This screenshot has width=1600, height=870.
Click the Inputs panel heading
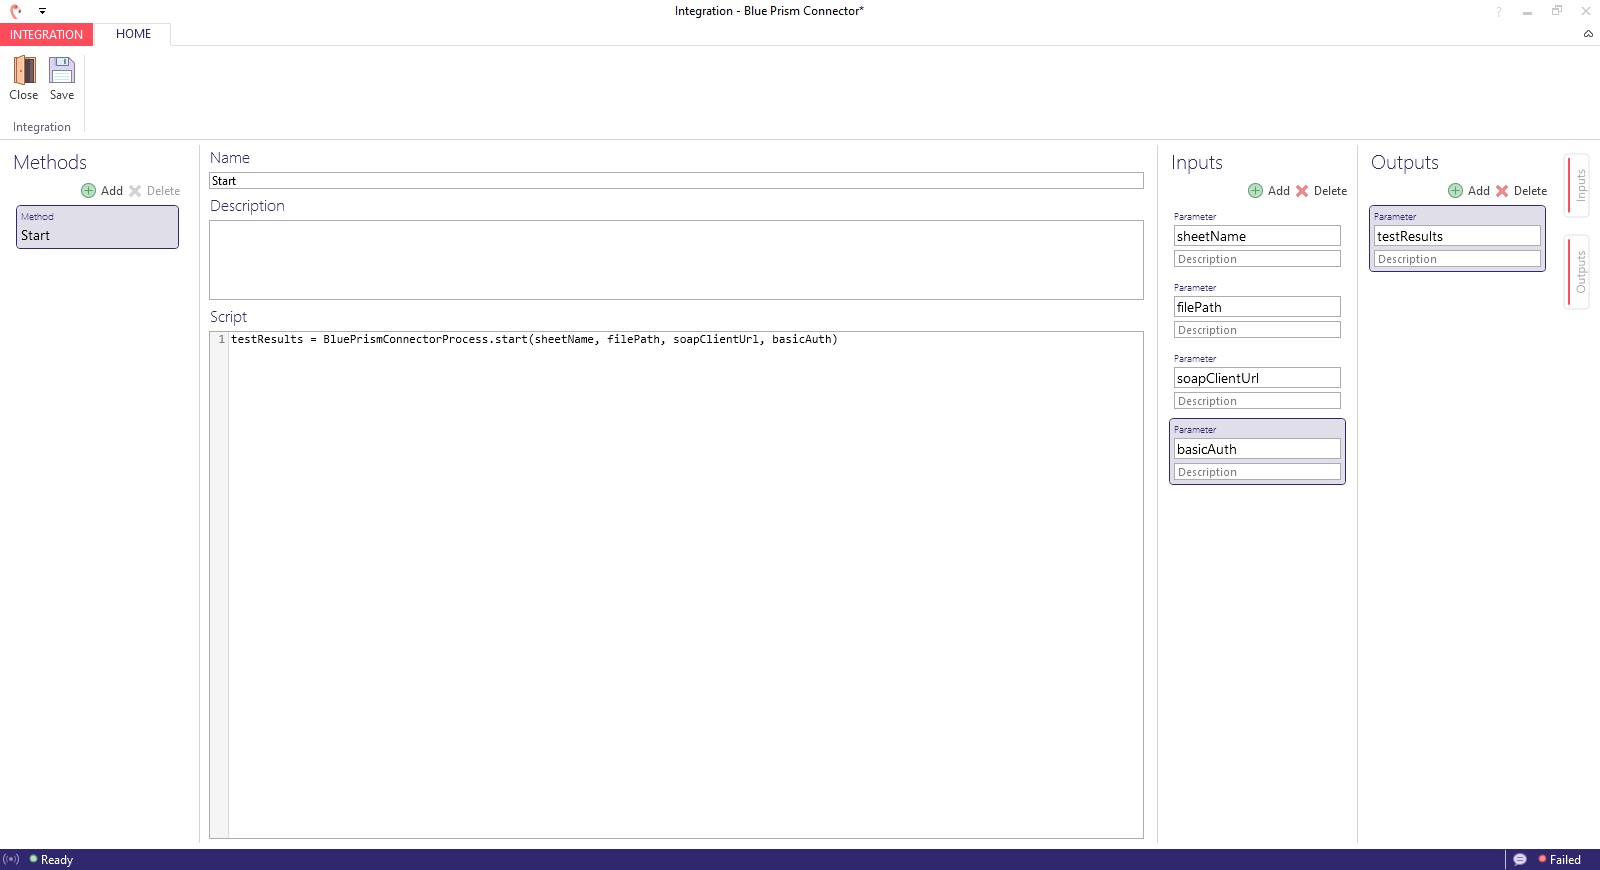[x=1197, y=162]
